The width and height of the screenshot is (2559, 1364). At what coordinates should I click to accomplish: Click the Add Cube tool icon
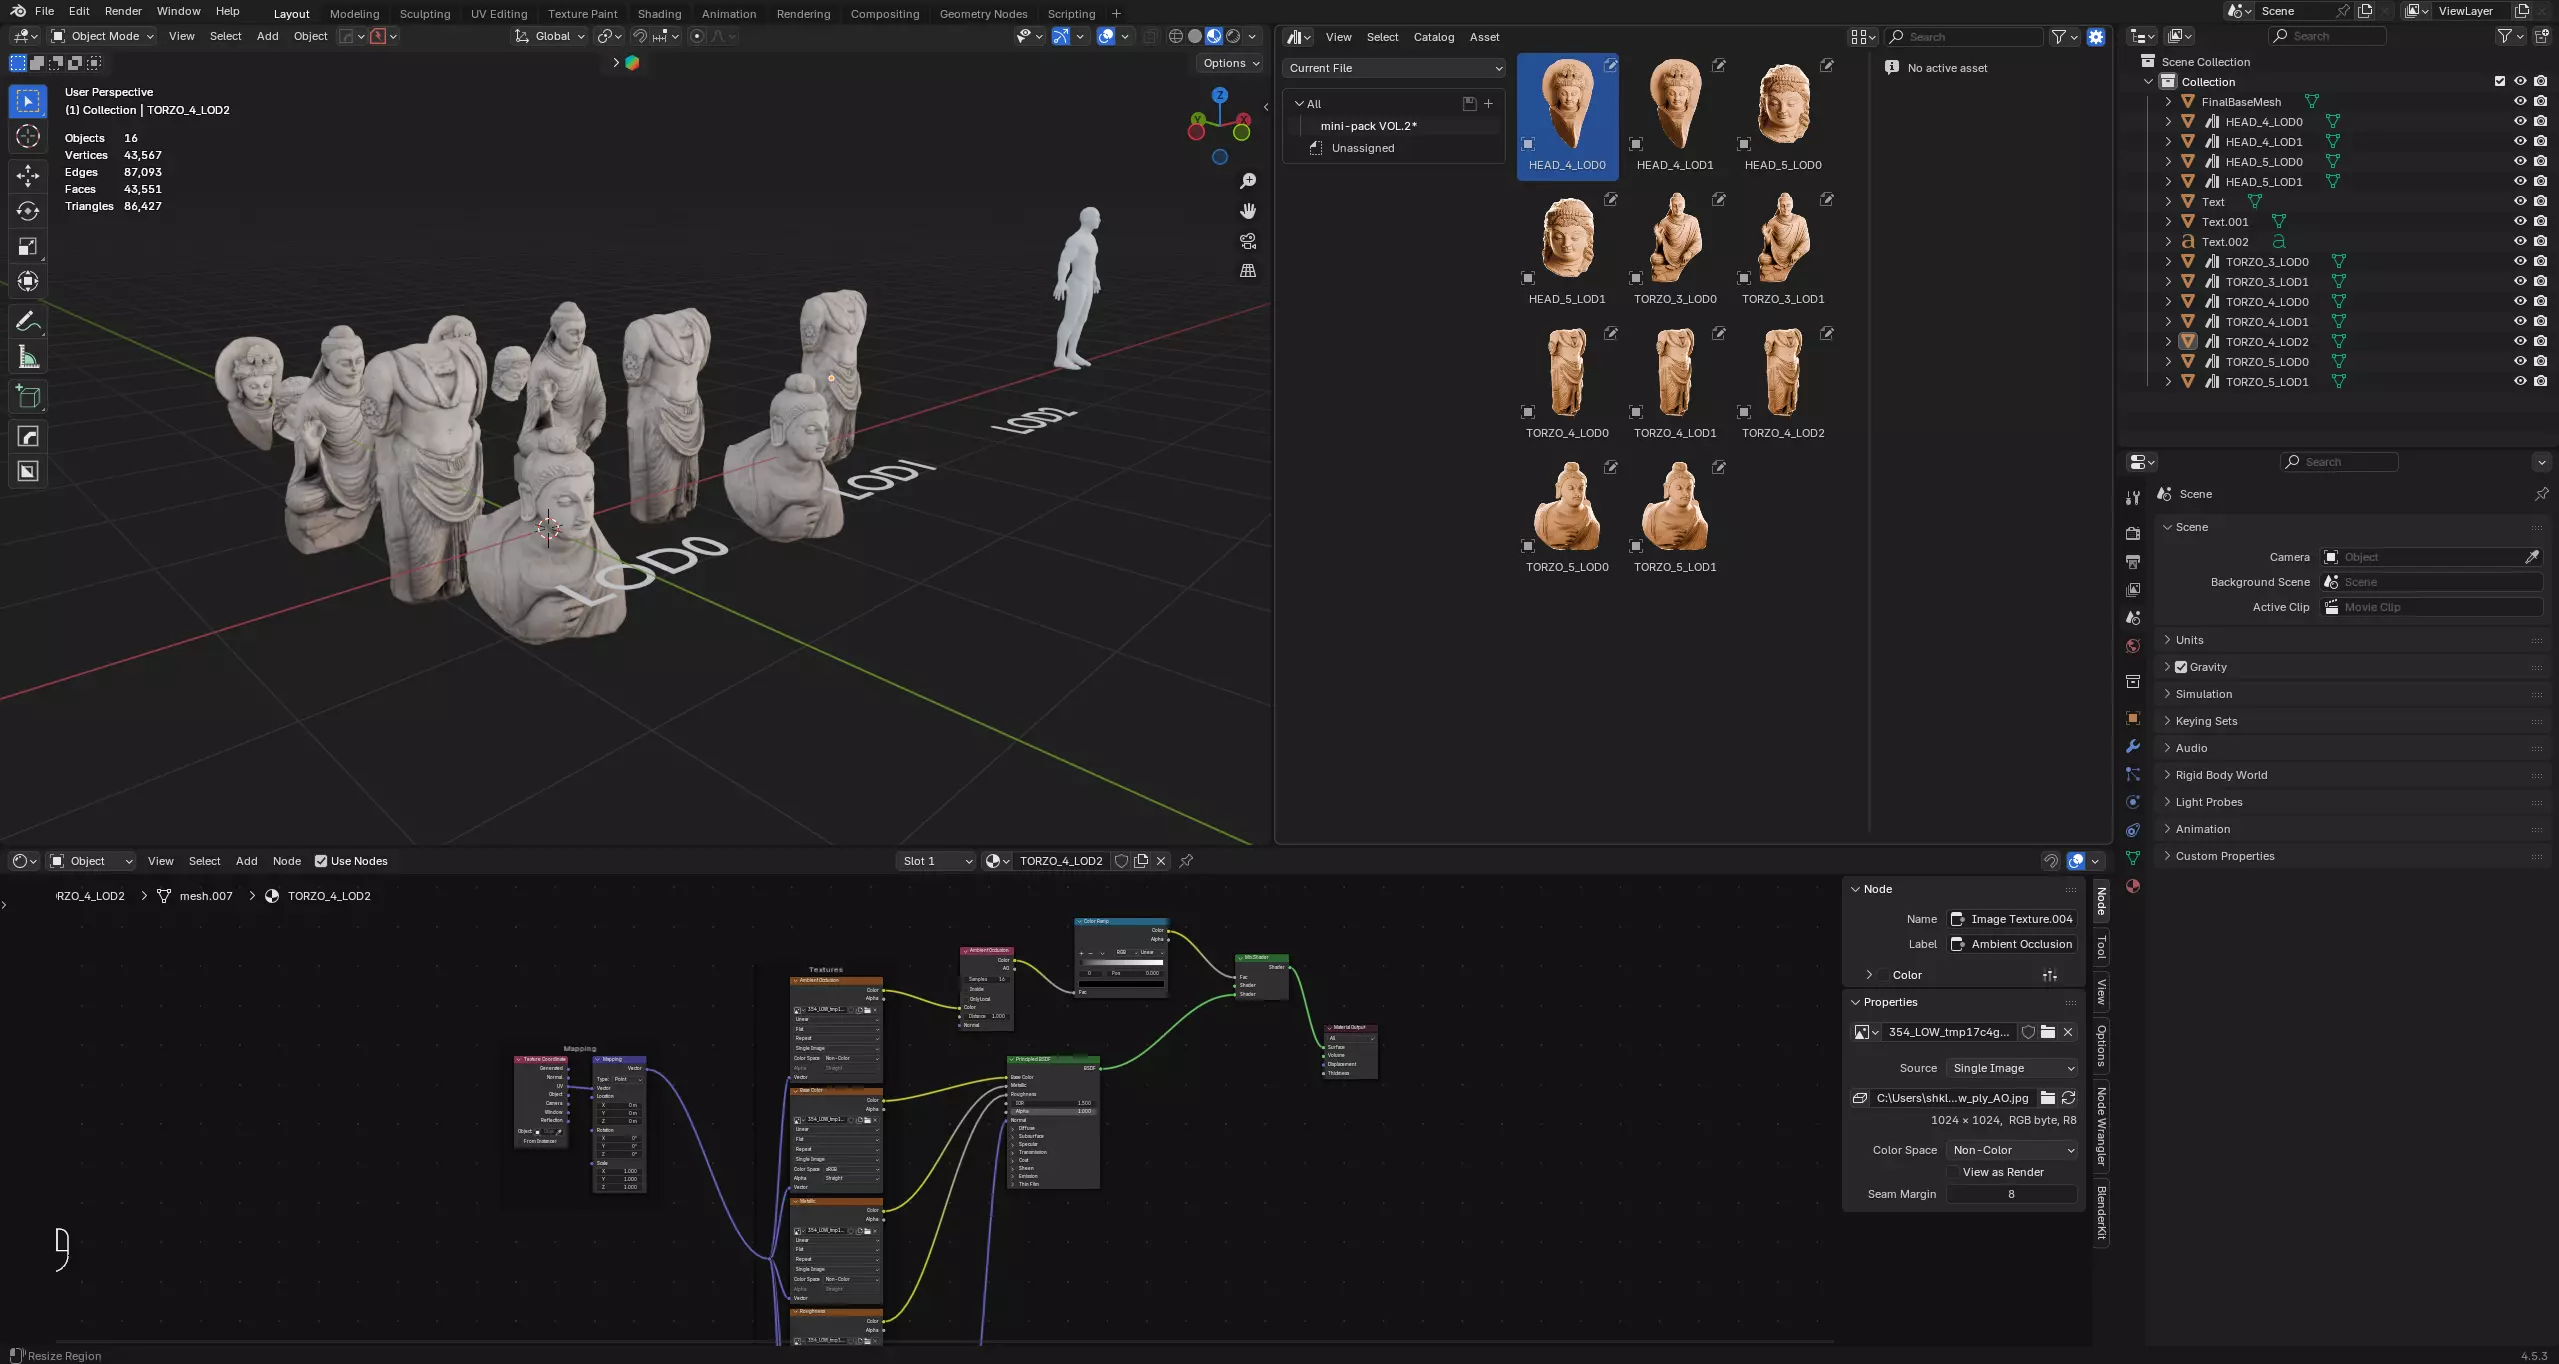pyautogui.click(x=28, y=397)
